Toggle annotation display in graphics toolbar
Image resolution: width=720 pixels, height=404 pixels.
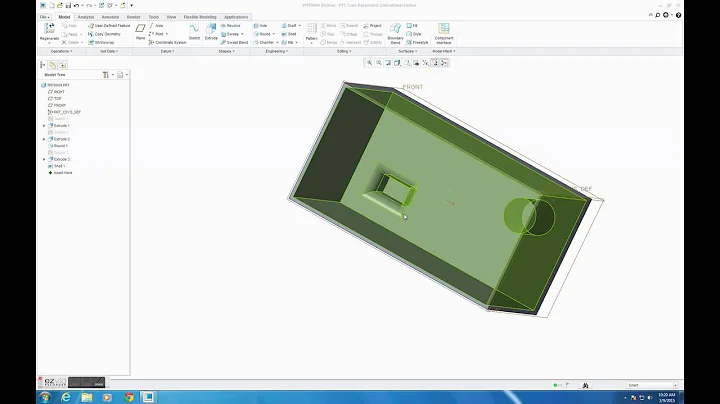[435, 63]
